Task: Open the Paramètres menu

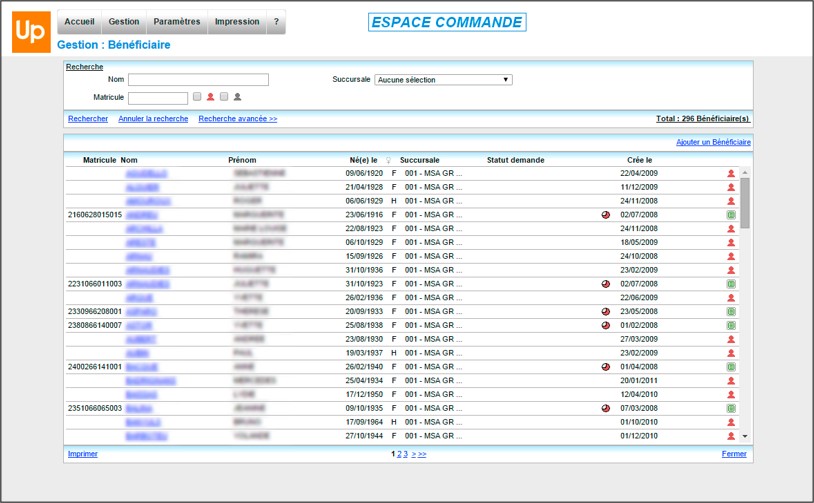Action: point(177,22)
